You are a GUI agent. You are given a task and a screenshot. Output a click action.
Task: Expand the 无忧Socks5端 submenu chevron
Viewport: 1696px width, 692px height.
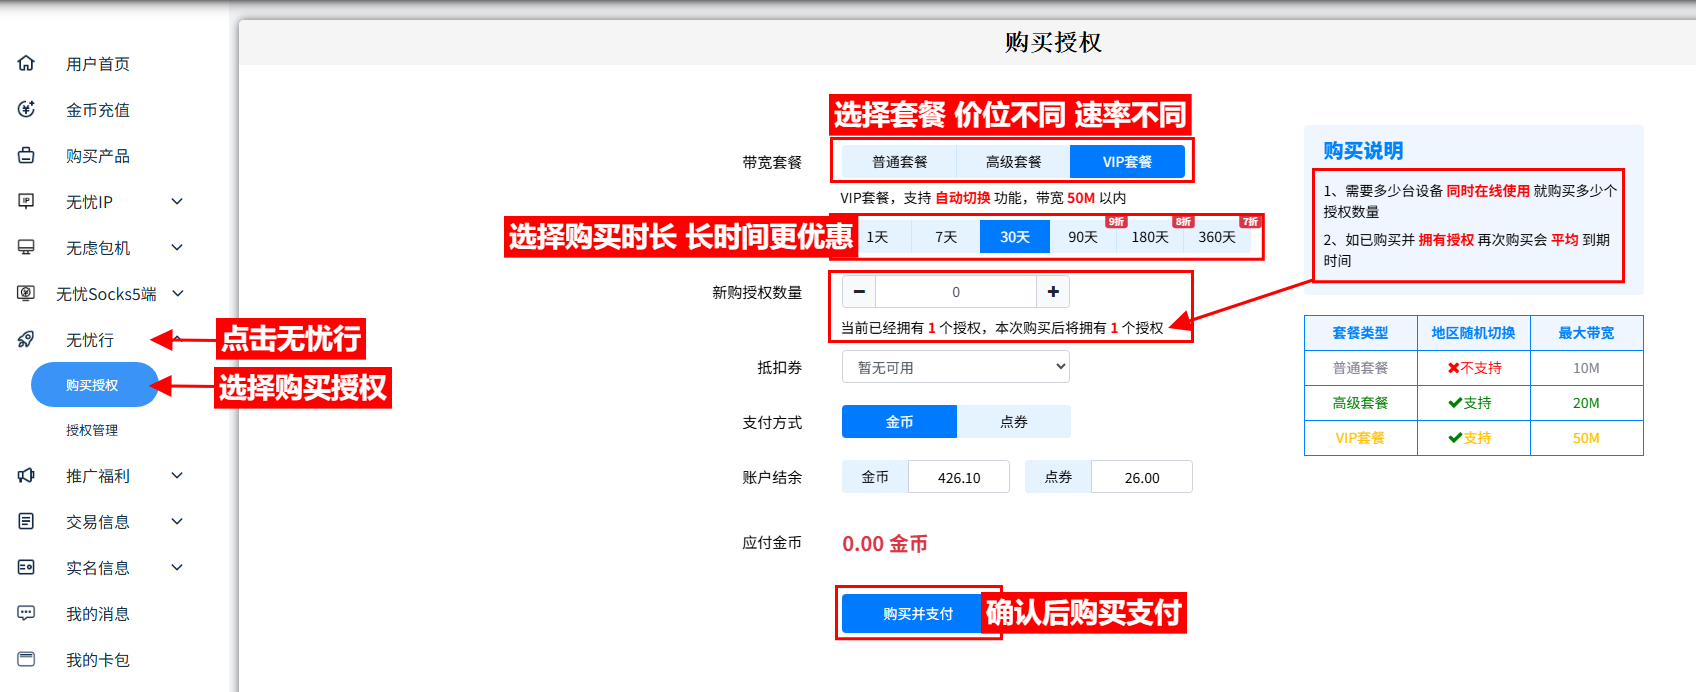pos(178,293)
